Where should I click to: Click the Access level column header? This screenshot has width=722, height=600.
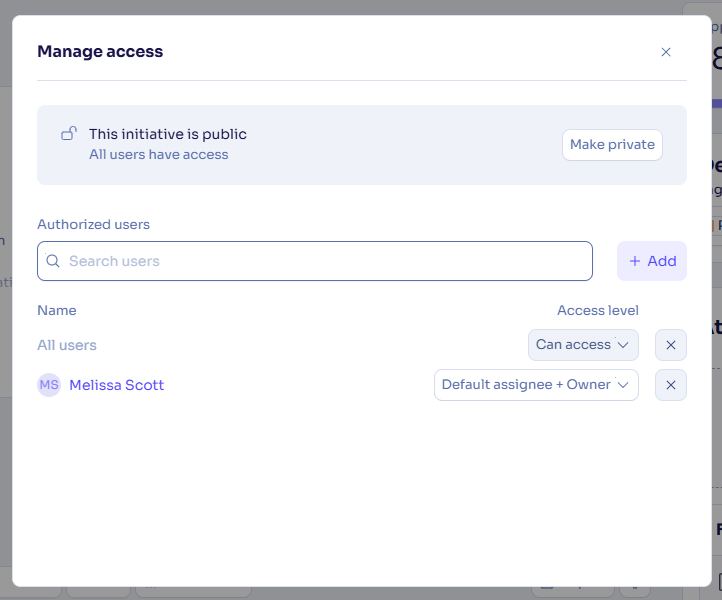pos(598,310)
